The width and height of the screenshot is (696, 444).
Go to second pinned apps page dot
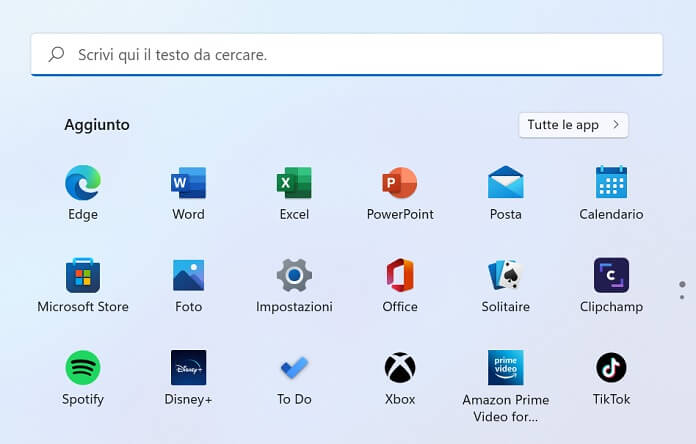(x=682, y=297)
